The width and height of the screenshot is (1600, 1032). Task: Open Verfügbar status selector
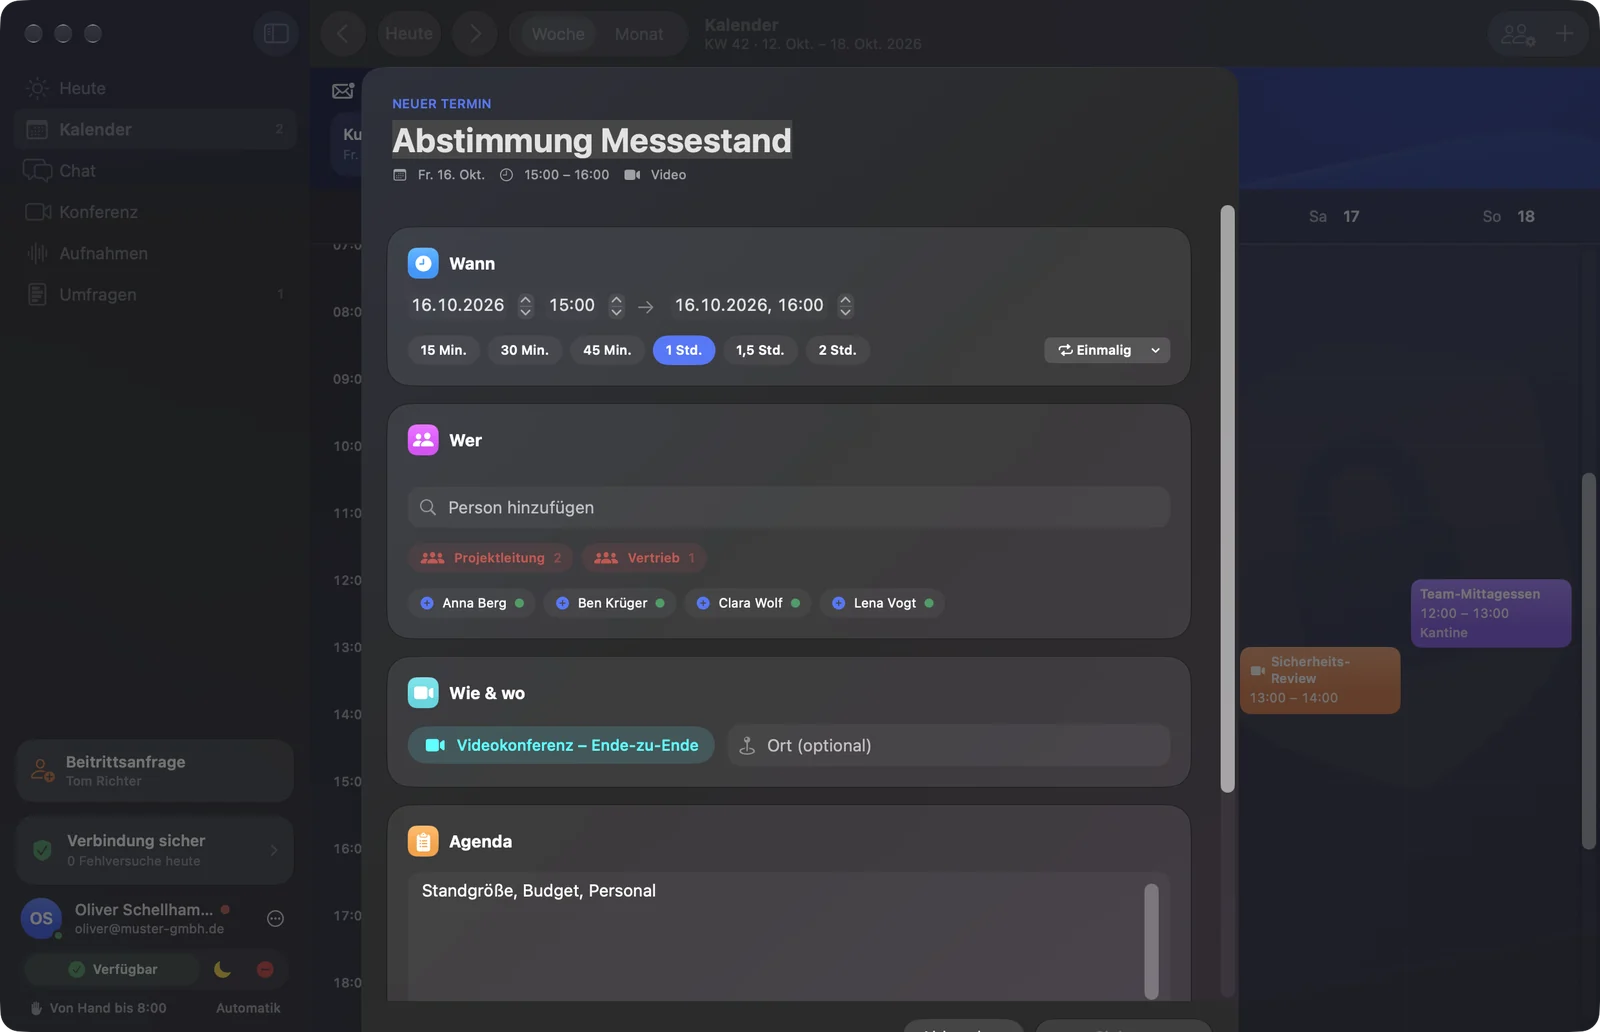113,969
